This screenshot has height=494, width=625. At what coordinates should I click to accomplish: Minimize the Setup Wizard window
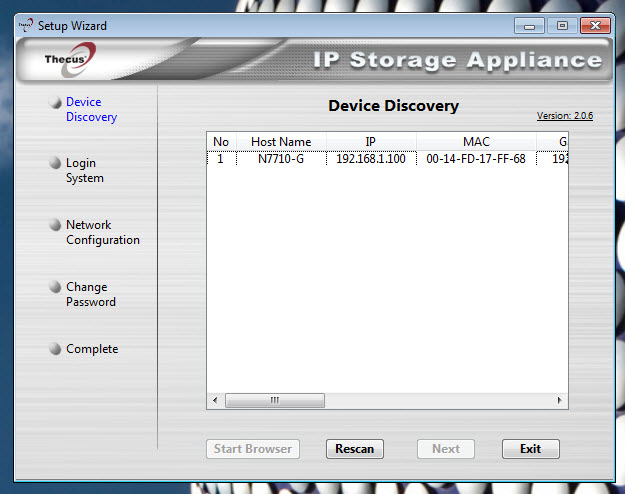pos(529,26)
